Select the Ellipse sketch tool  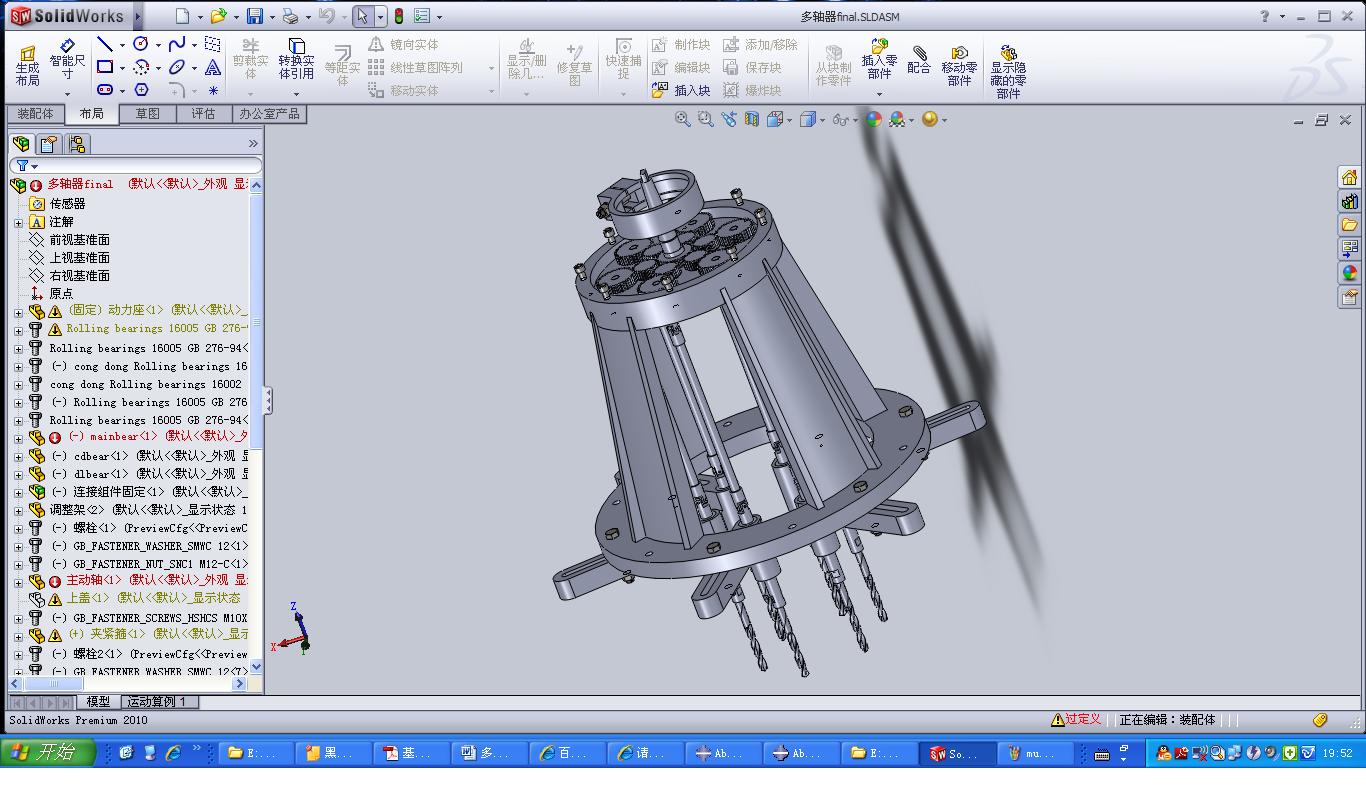point(176,67)
